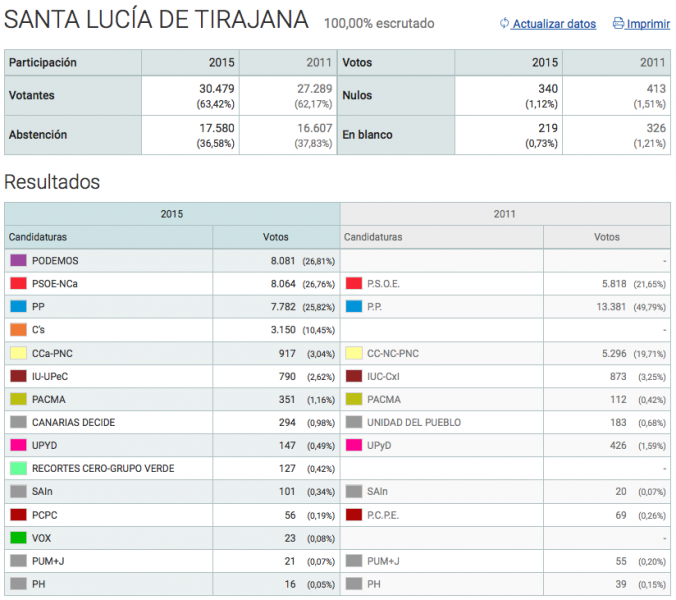Click the gray CANARIAS DECIDE swatch
Image resolution: width=676 pixels, height=600 pixels.
(19, 422)
